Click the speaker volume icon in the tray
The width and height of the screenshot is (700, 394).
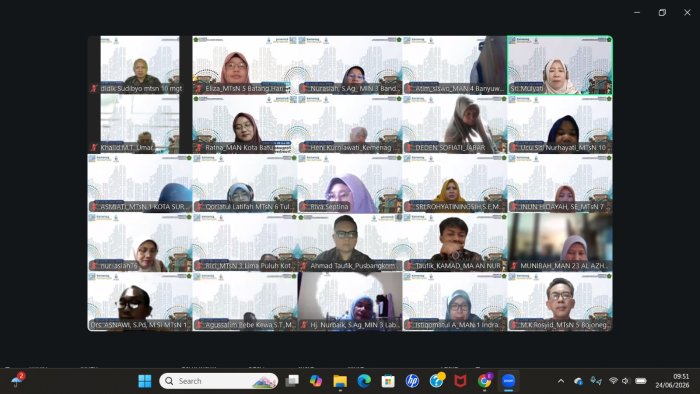625,381
